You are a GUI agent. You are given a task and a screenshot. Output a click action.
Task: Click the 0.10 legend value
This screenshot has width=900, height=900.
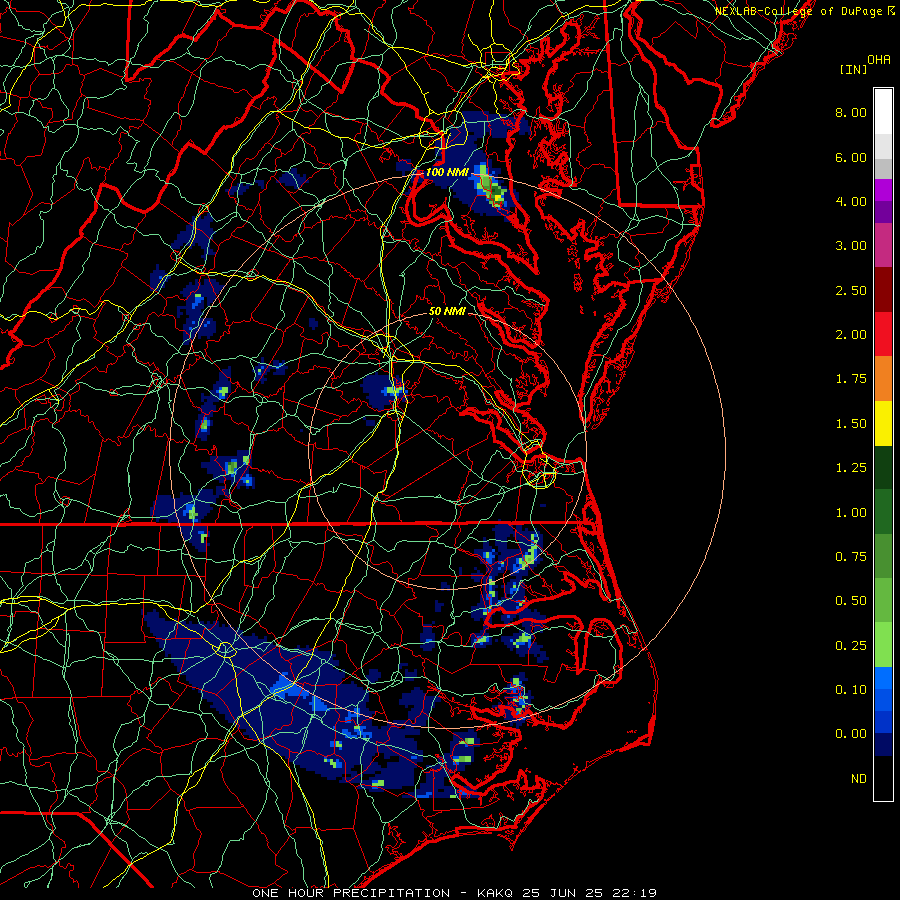851,690
